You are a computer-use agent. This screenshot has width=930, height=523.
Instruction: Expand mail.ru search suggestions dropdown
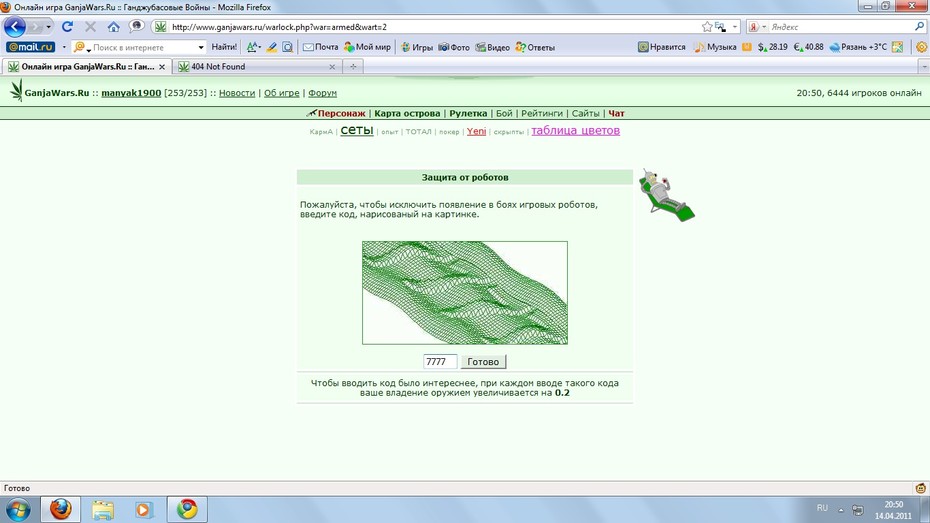click(201, 47)
